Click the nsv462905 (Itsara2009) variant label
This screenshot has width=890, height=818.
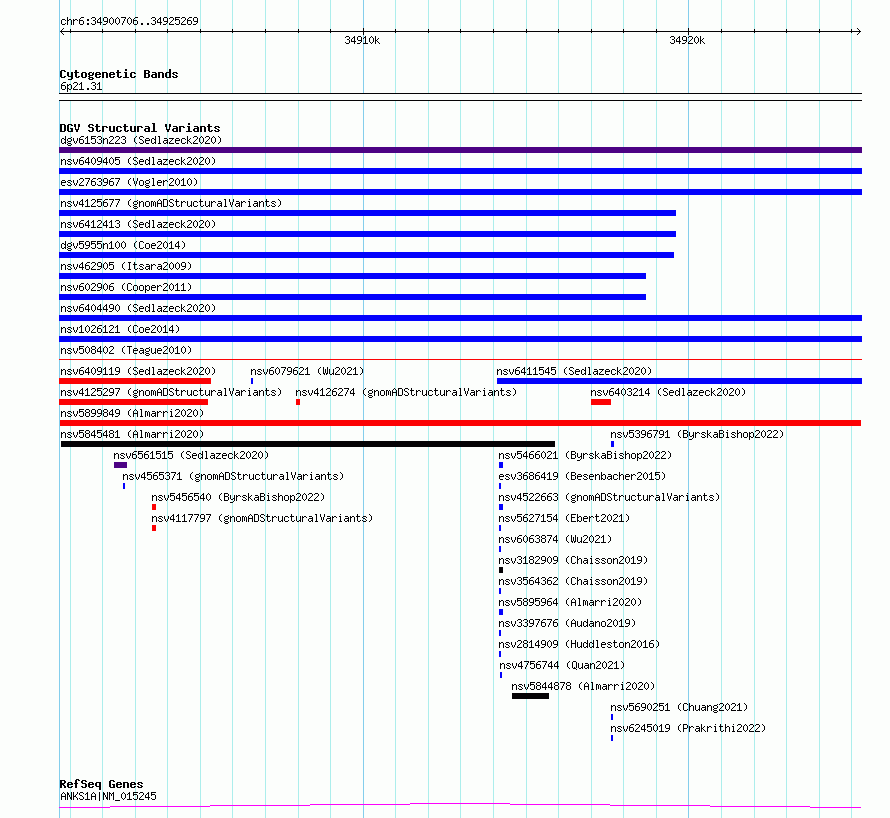126,266
